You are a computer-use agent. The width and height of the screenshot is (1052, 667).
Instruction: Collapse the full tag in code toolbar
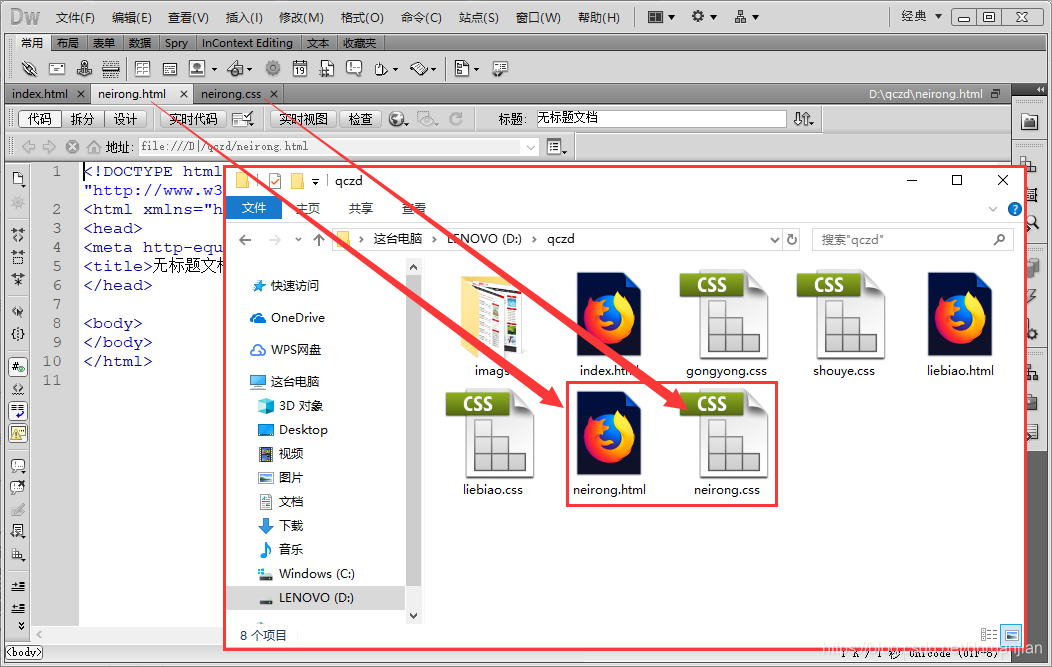18,234
